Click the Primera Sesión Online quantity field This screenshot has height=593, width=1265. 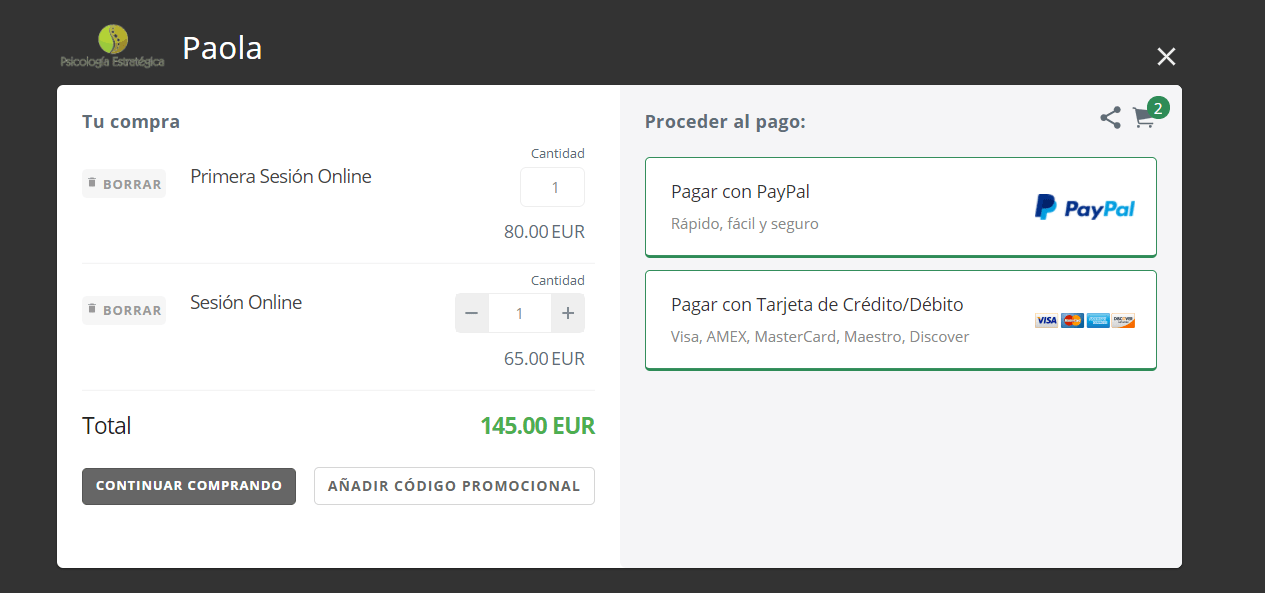pyautogui.click(x=552, y=187)
